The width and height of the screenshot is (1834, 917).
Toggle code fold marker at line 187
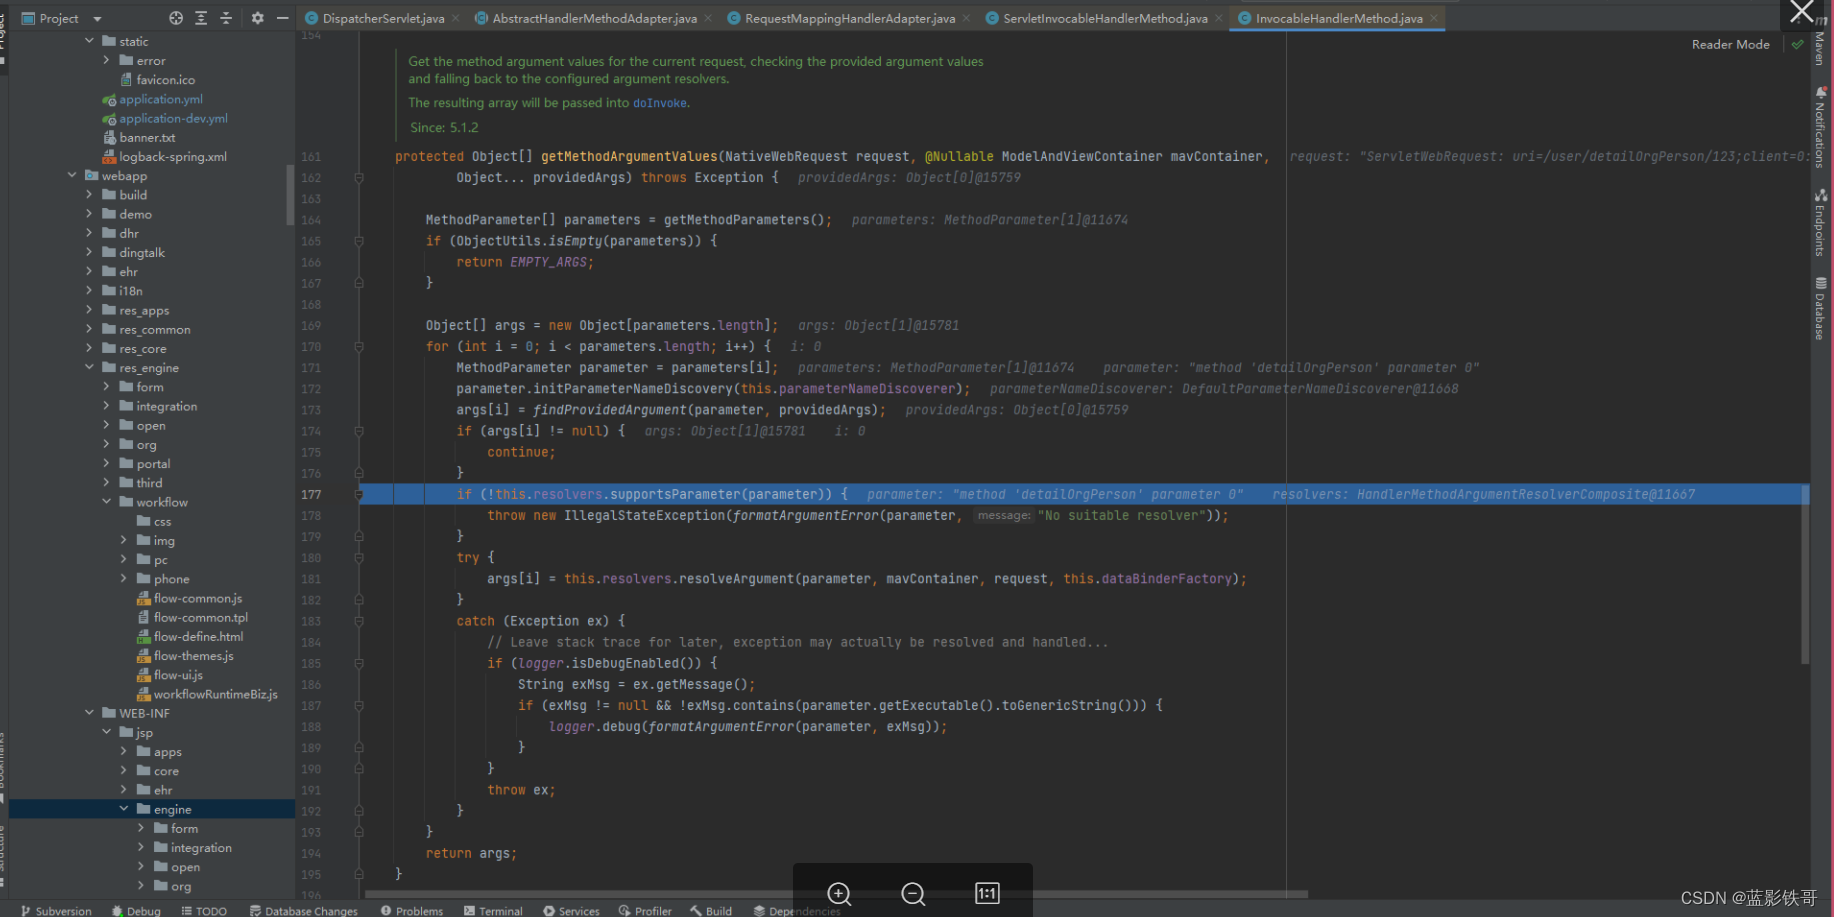358,705
